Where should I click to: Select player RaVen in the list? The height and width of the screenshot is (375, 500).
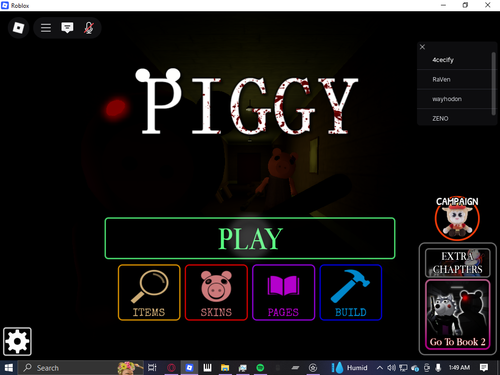455,79
